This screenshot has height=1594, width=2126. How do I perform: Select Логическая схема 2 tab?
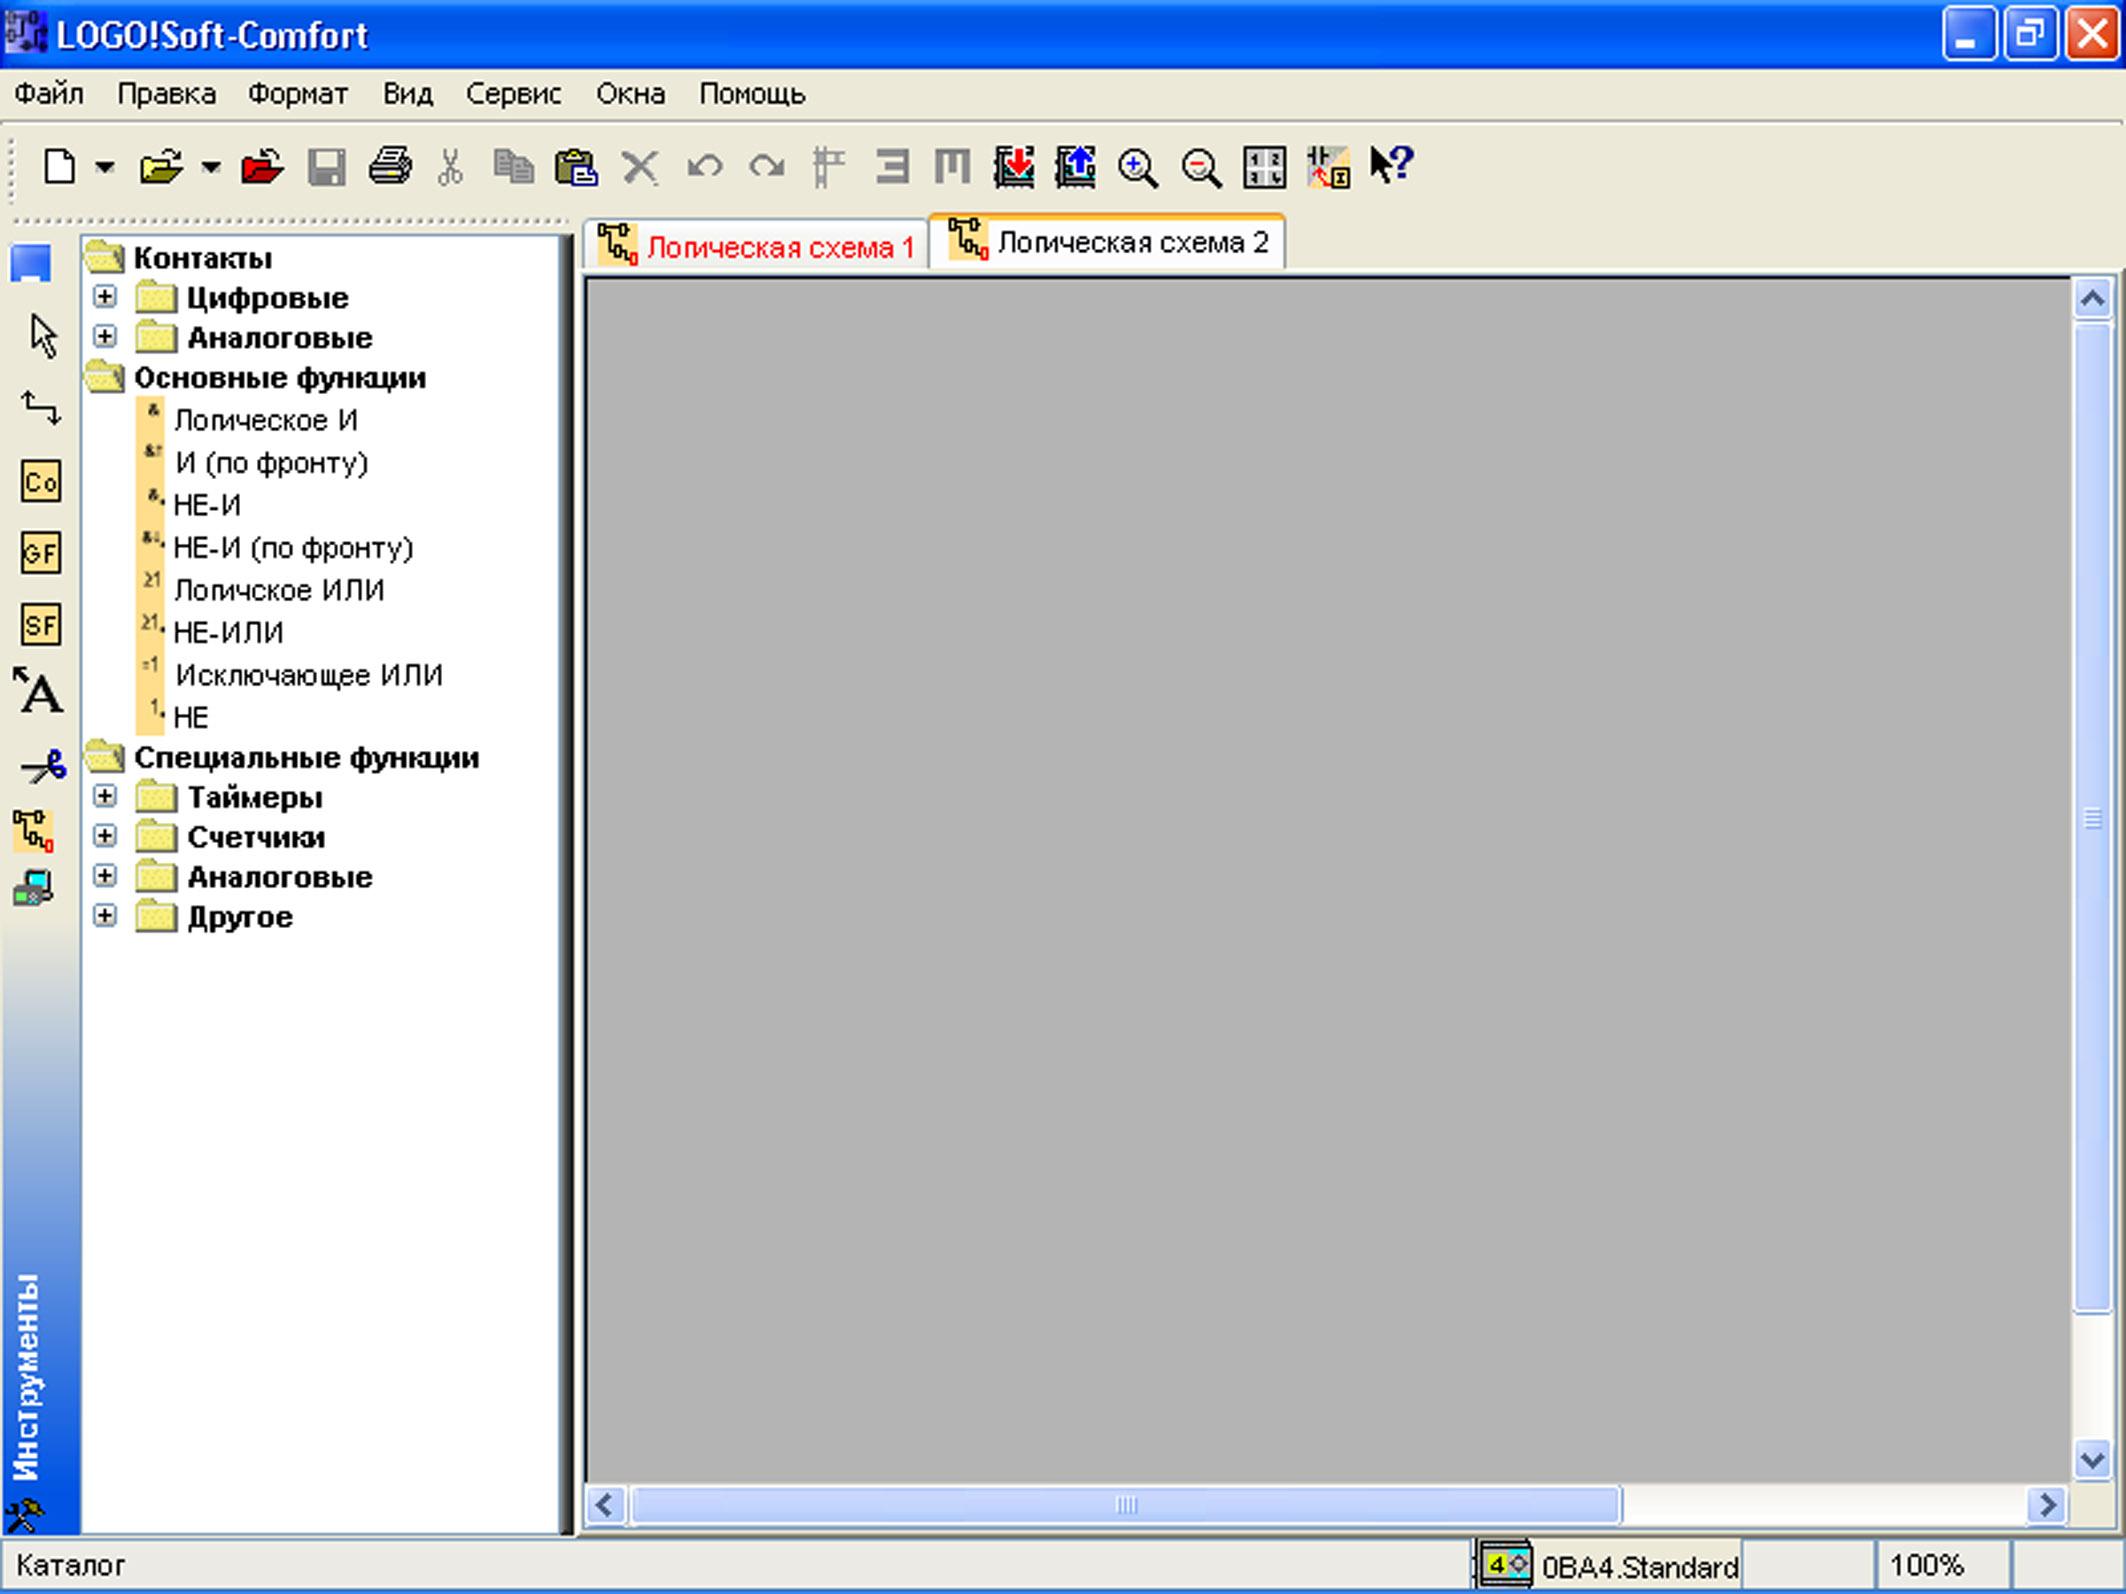[1108, 241]
